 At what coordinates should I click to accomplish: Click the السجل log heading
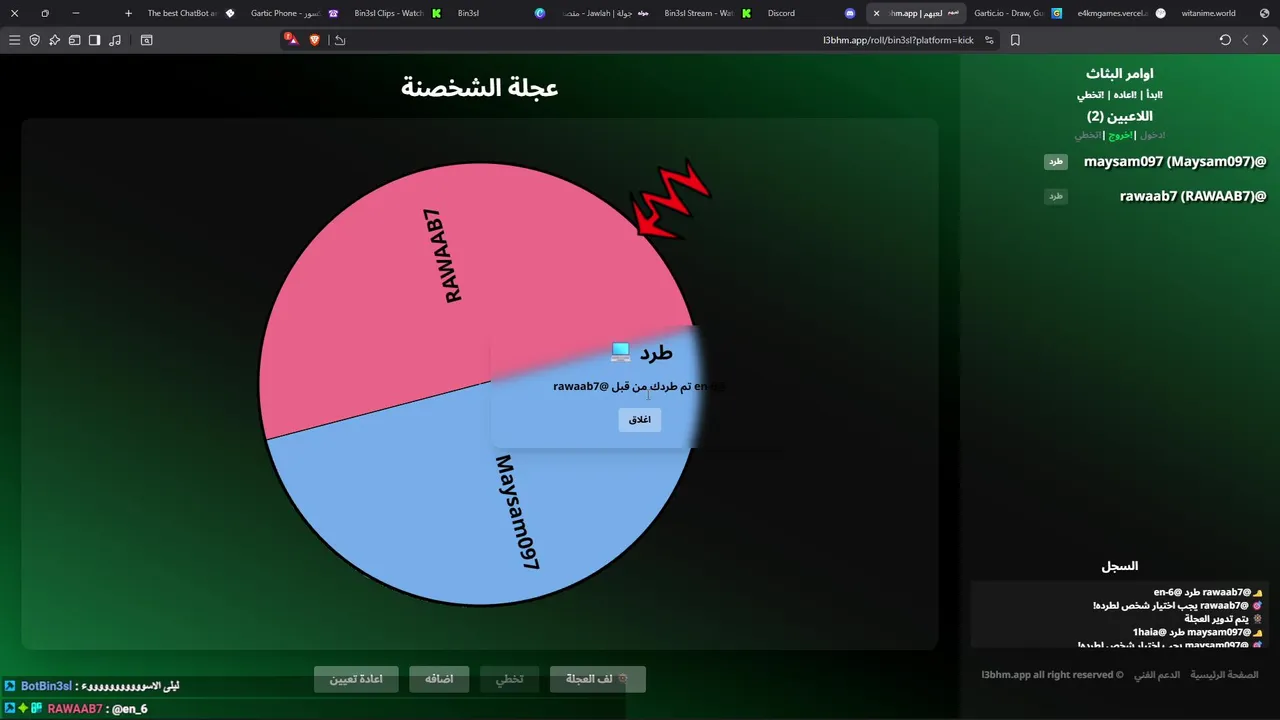point(1120,566)
